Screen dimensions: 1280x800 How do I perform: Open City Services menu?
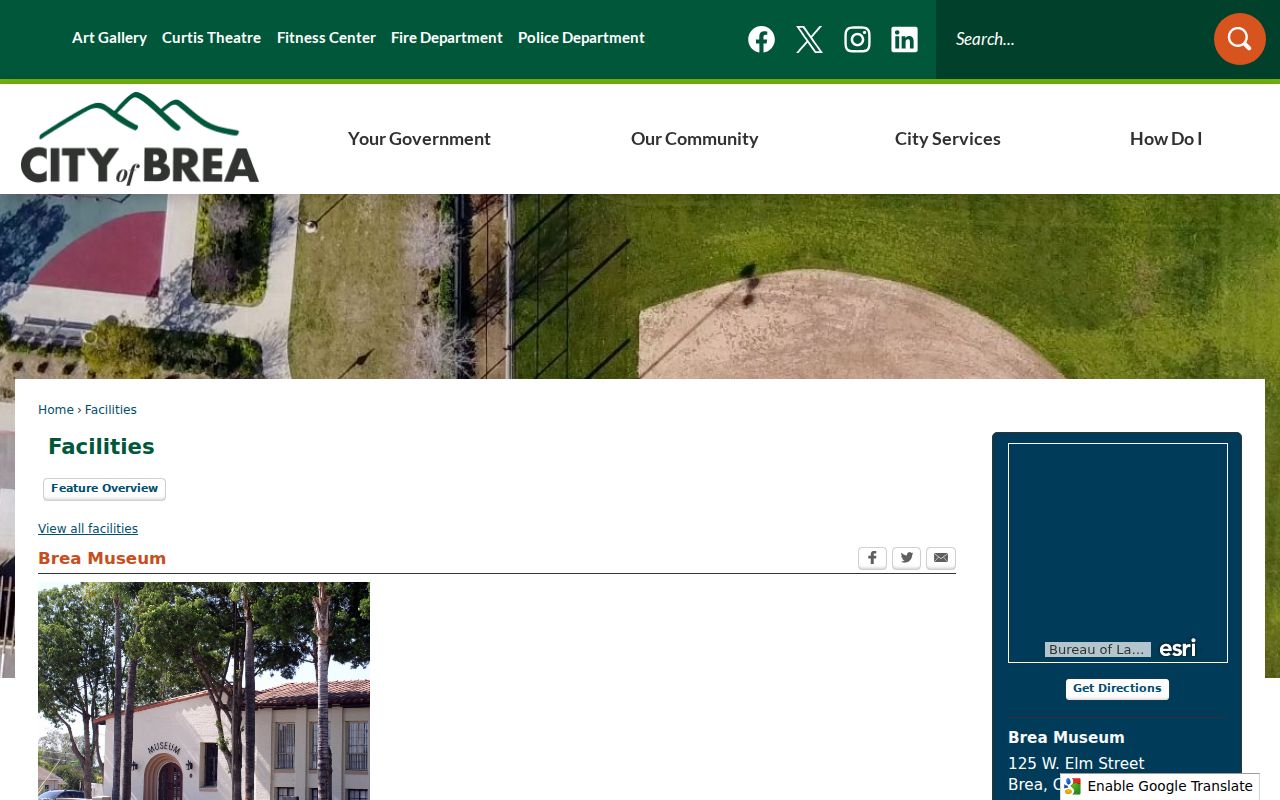point(947,139)
